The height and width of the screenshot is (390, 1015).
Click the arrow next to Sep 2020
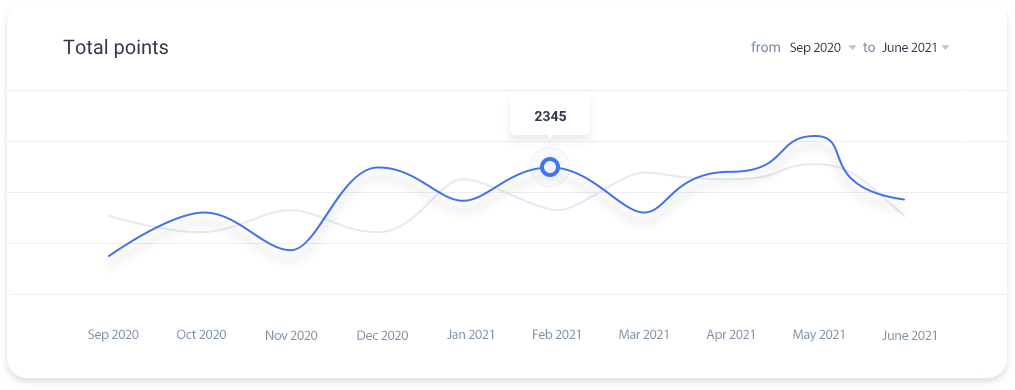852,48
